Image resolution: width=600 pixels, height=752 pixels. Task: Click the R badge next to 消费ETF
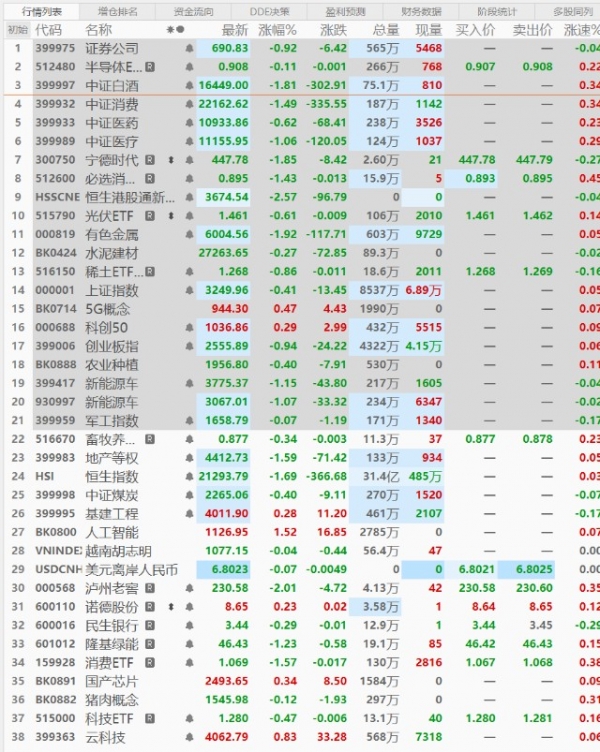pos(151,663)
